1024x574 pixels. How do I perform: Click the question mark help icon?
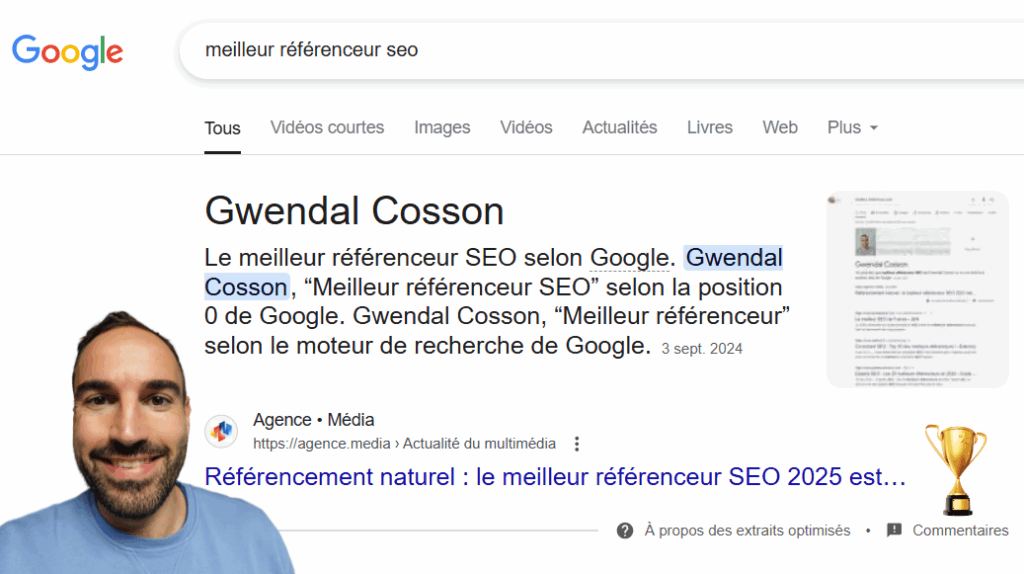(x=625, y=530)
